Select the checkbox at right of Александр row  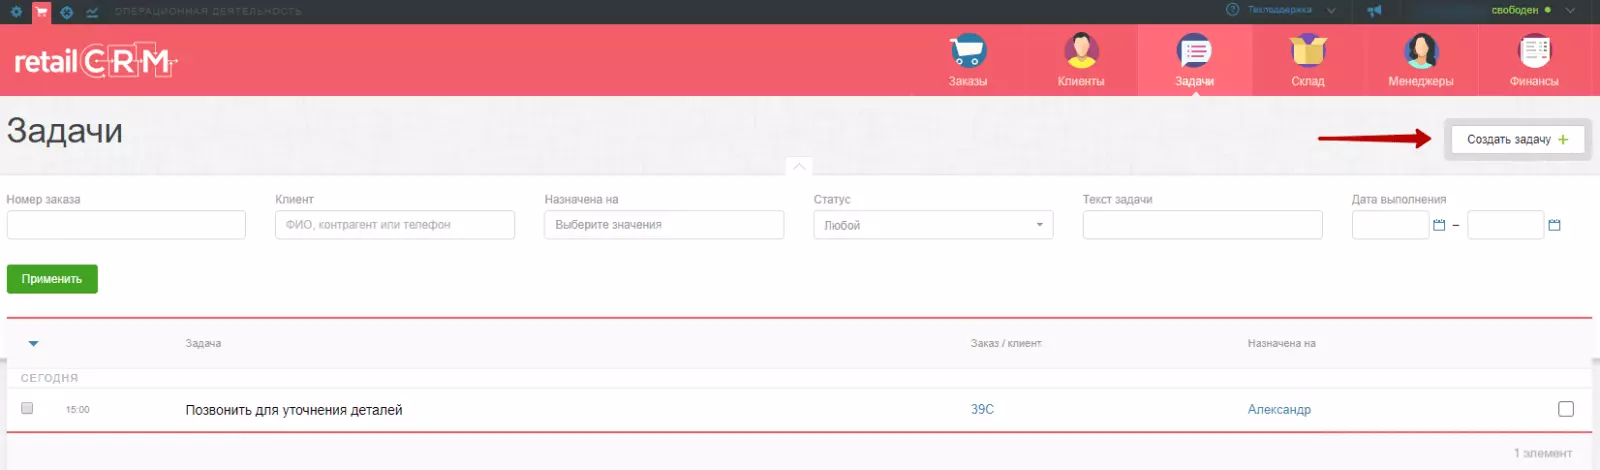[x=1566, y=409]
